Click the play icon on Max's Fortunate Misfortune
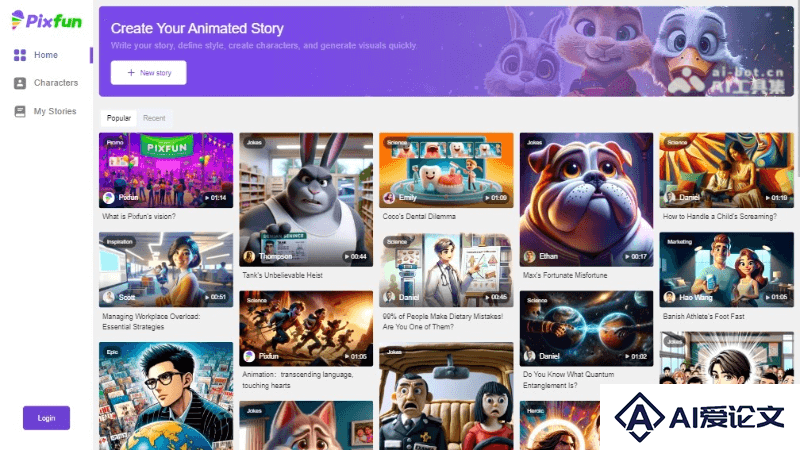Screen dimensions: 800x450 point(627,257)
